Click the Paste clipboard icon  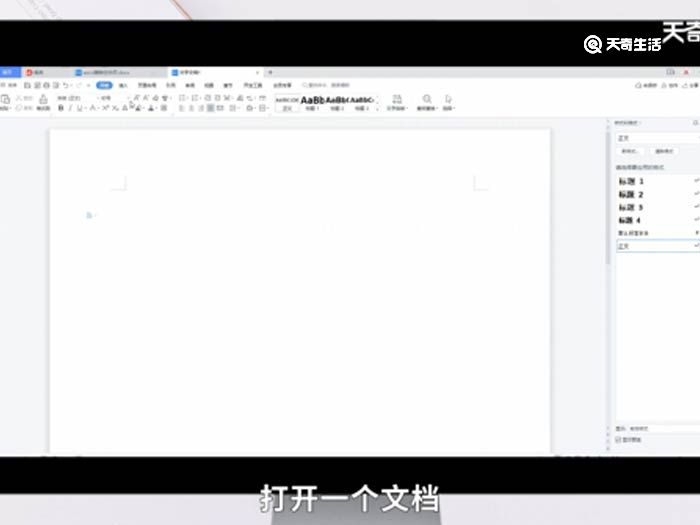[x=5, y=100]
